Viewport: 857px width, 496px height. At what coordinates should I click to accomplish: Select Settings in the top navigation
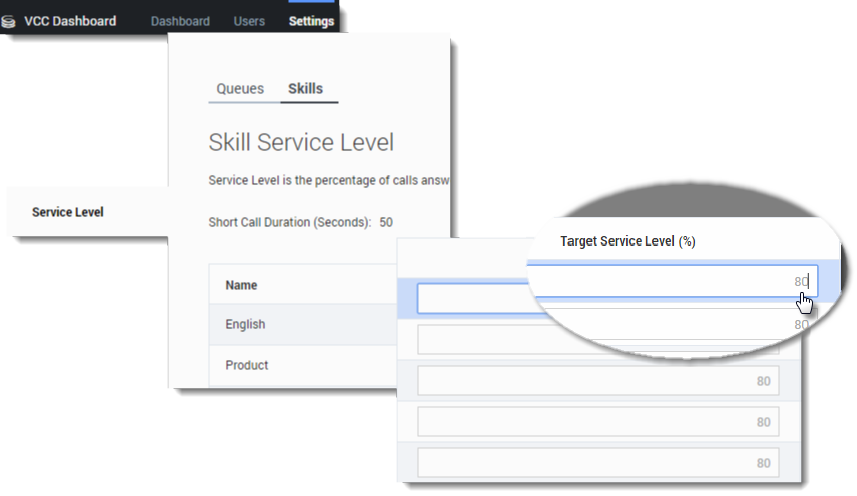[x=311, y=21]
